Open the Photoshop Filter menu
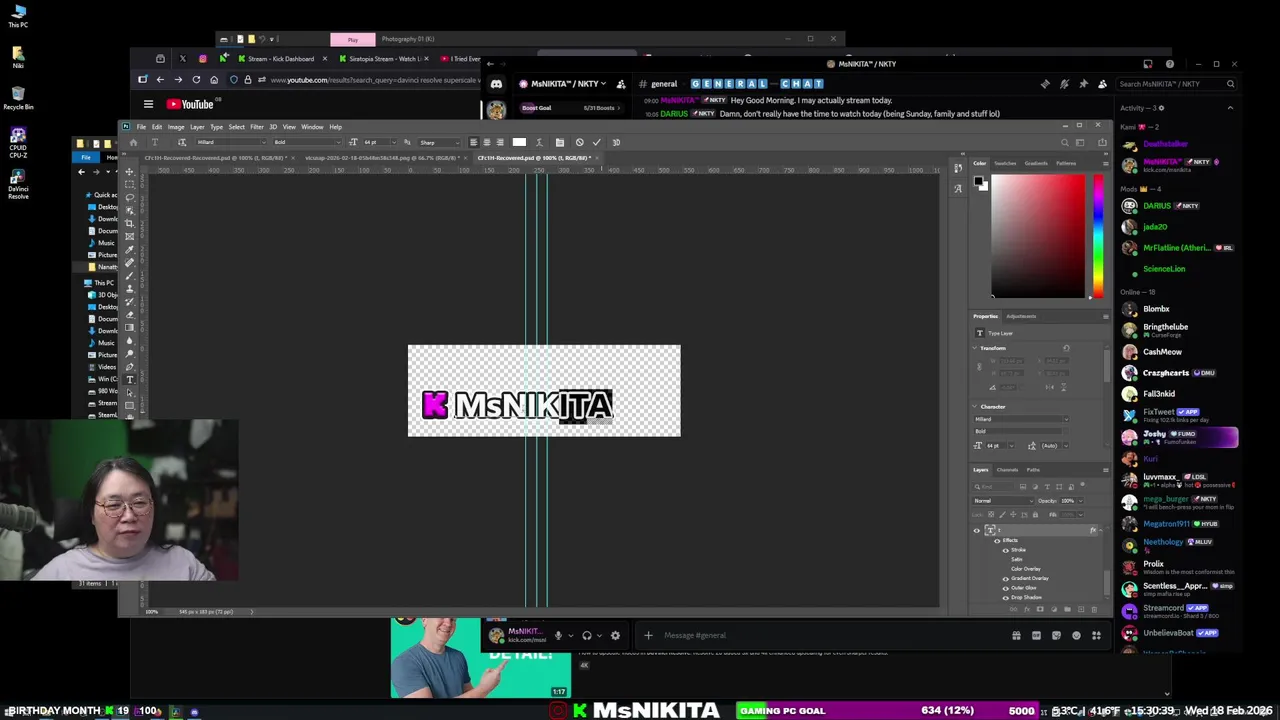Viewport: 1280px width, 720px height. tap(257, 127)
